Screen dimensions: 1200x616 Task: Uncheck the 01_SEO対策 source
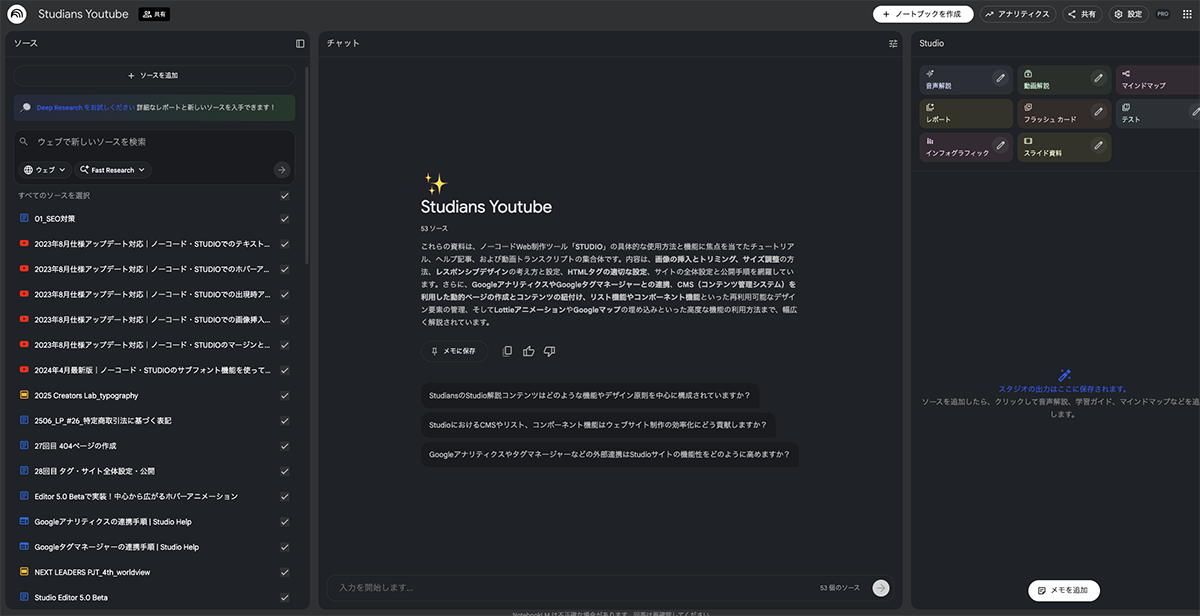coord(284,218)
